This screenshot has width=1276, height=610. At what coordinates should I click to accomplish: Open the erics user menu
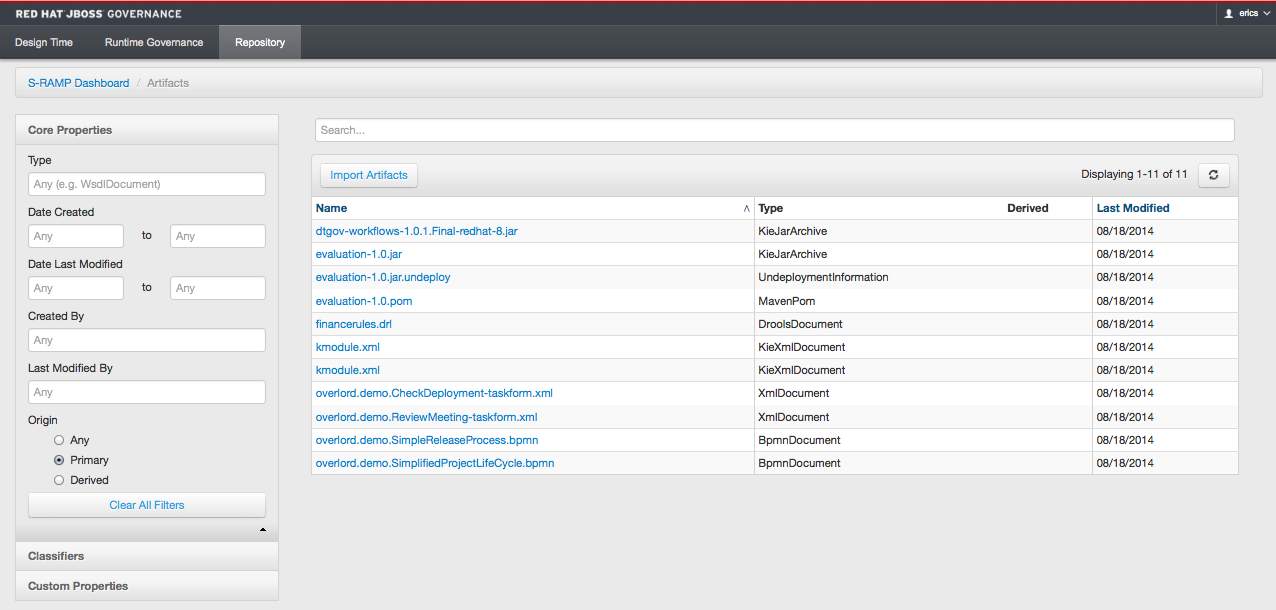click(x=1245, y=14)
